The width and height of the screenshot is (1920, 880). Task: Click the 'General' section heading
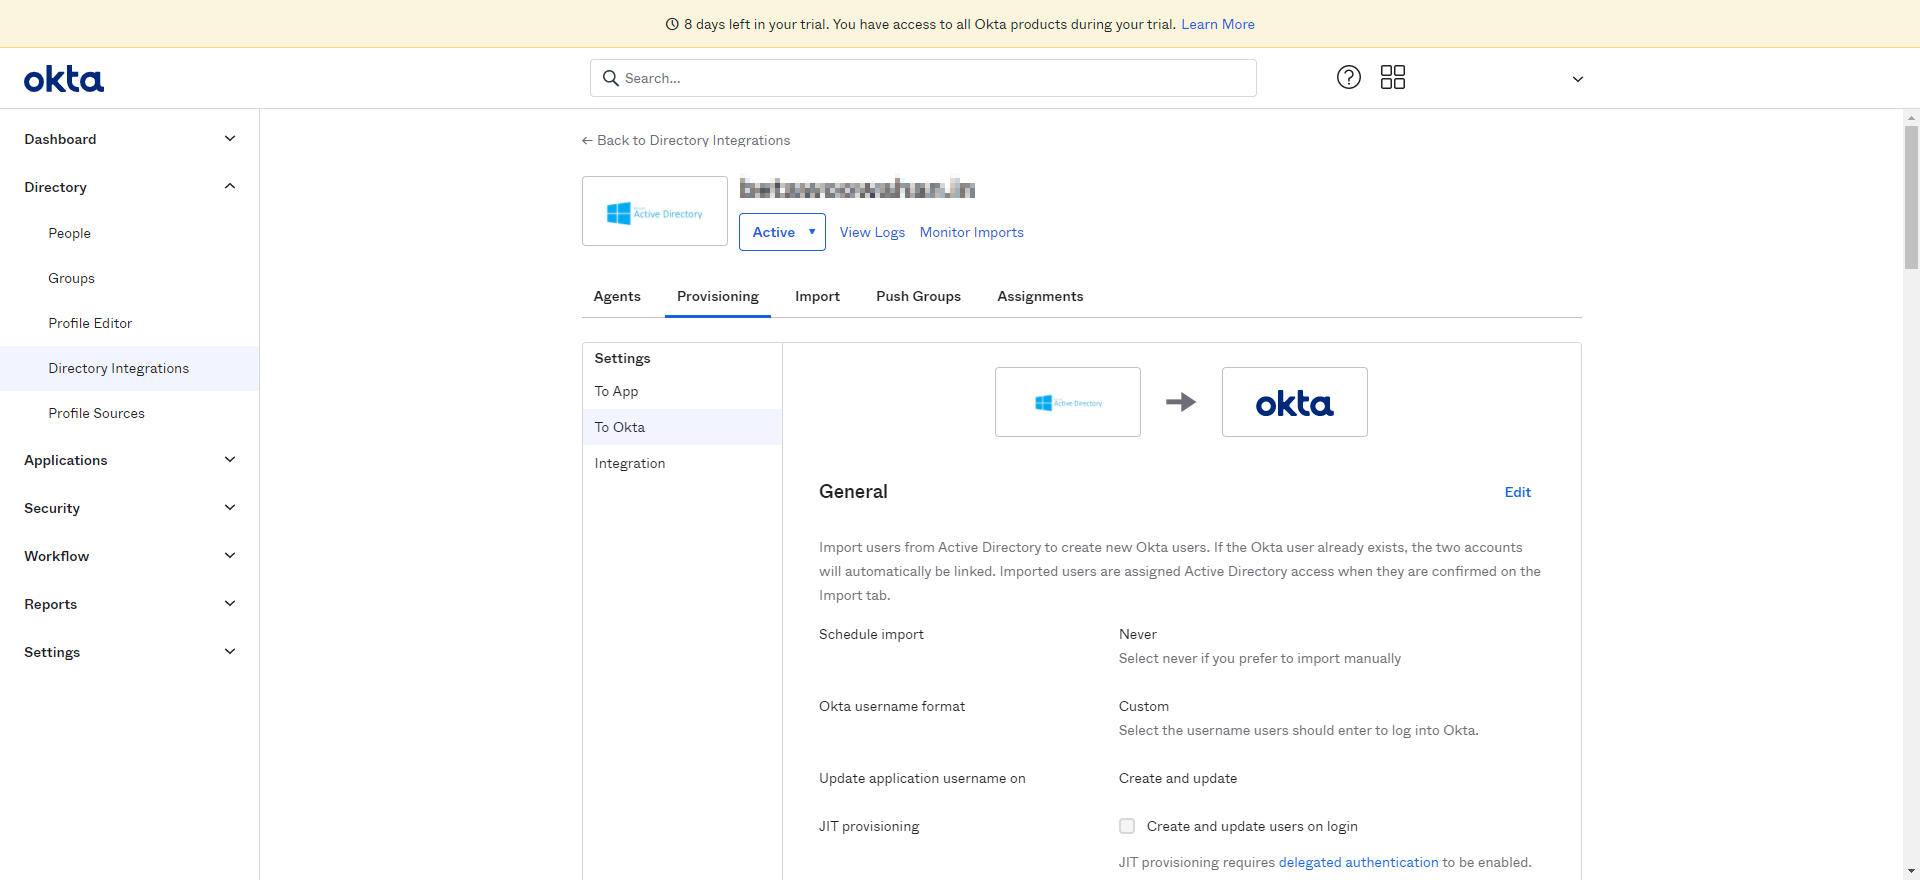click(853, 492)
